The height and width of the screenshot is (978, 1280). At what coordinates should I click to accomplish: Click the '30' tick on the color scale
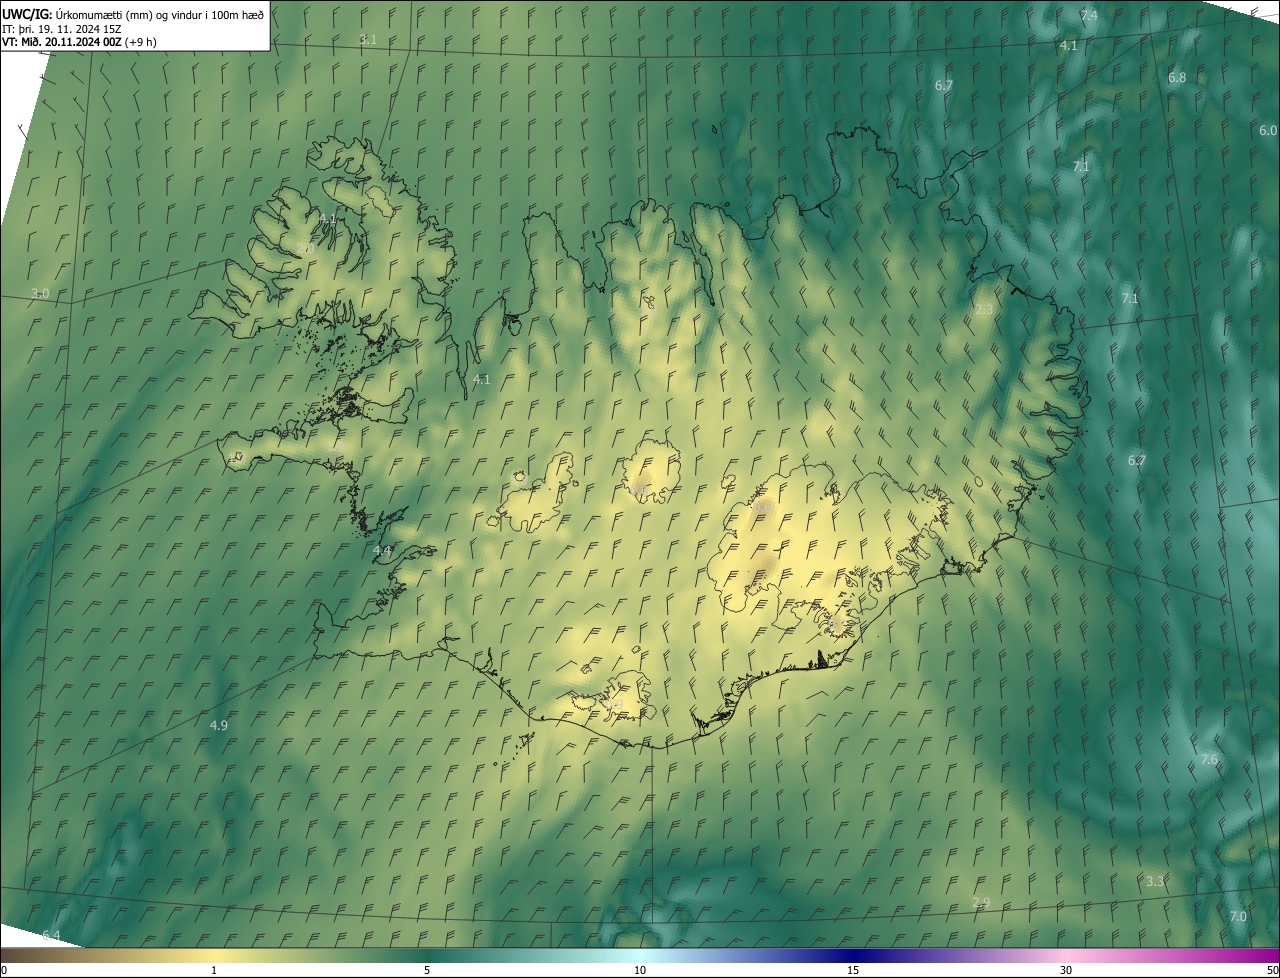pos(1066,971)
